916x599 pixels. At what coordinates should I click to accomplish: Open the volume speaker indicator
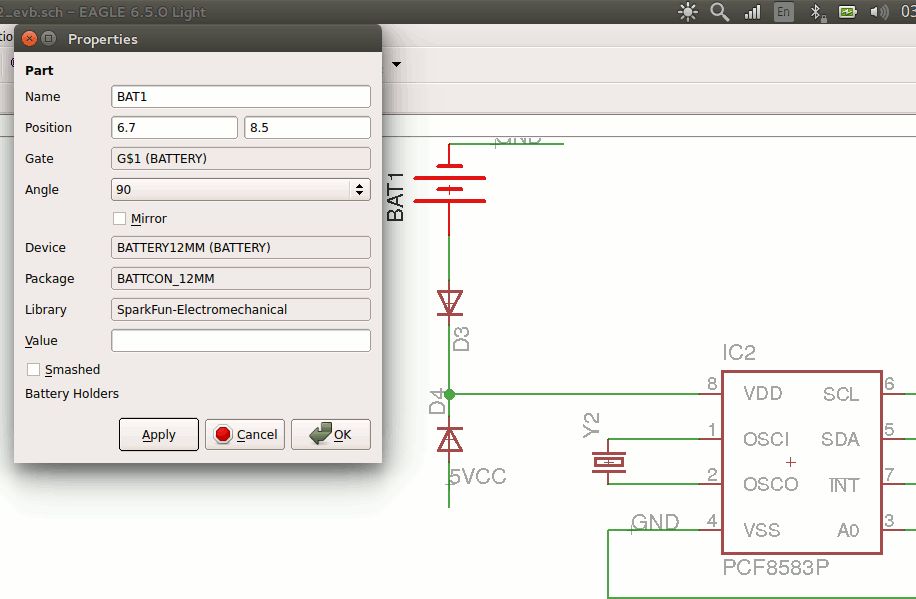(879, 12)
